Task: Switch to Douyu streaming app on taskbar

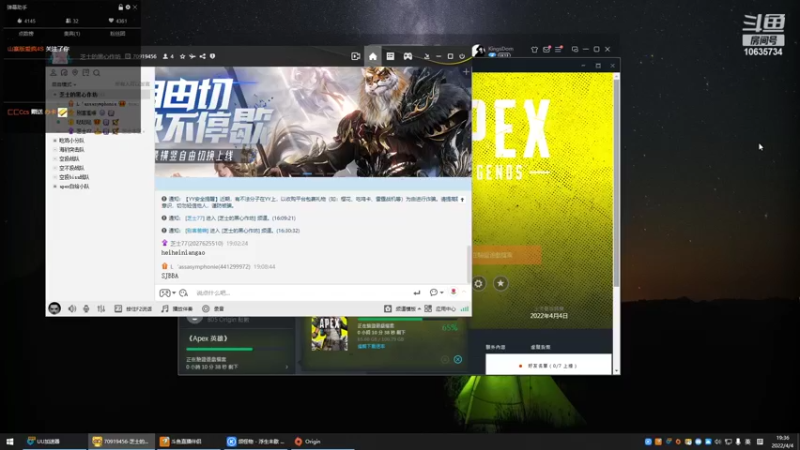Action: [189, 441]
